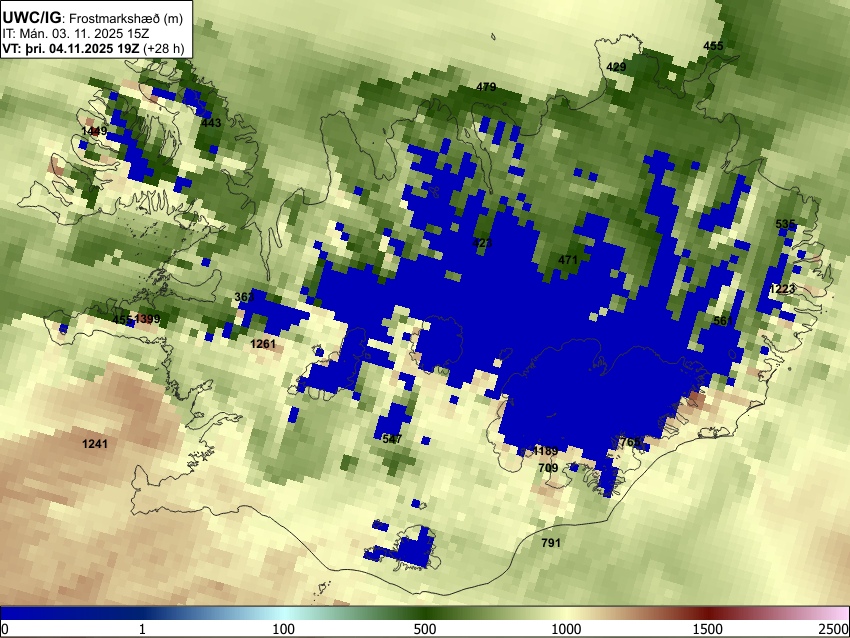
Task: Click the map value 547
Action: [392, 439]
